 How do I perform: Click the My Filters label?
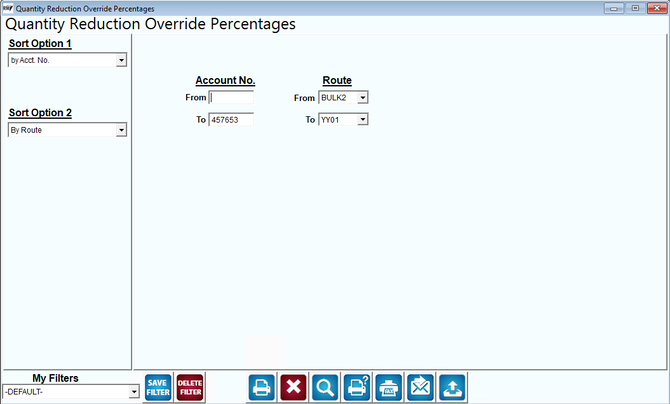[x=56, y=378]
